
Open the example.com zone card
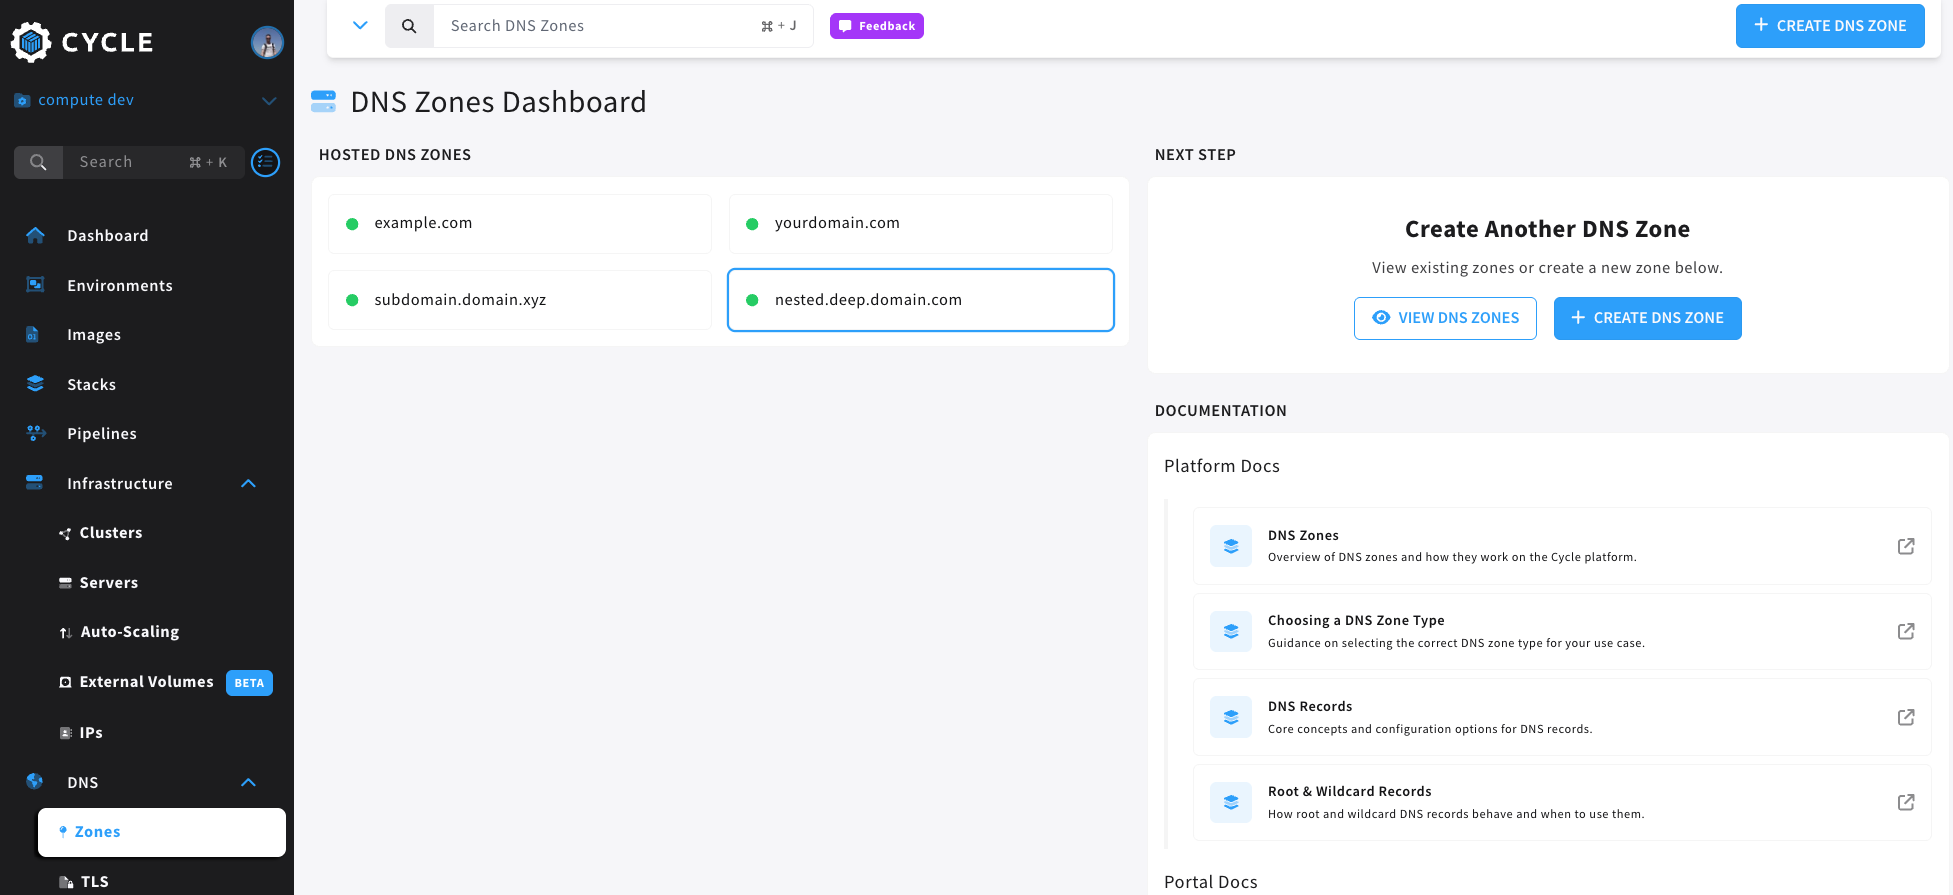520,223
